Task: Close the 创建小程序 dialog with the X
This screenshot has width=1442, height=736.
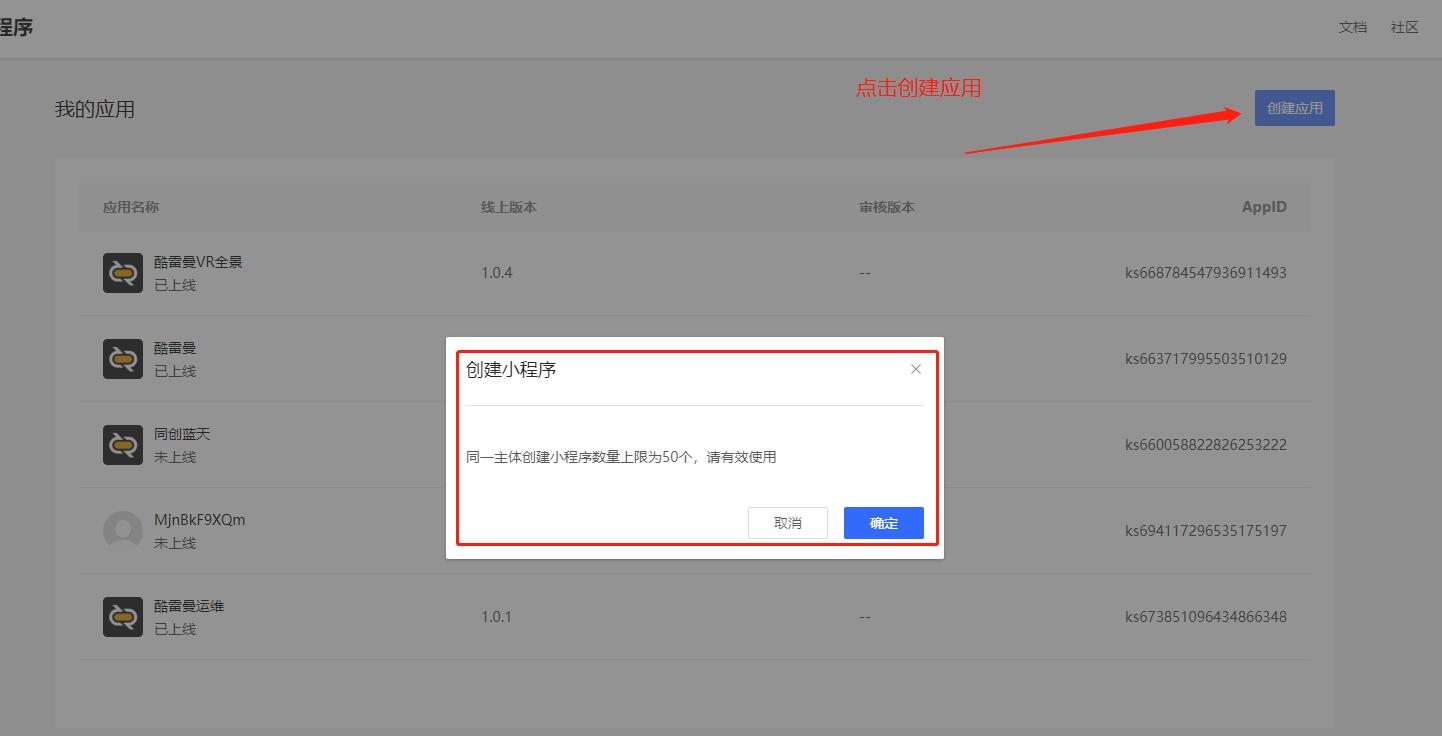Action: [915, 369]
